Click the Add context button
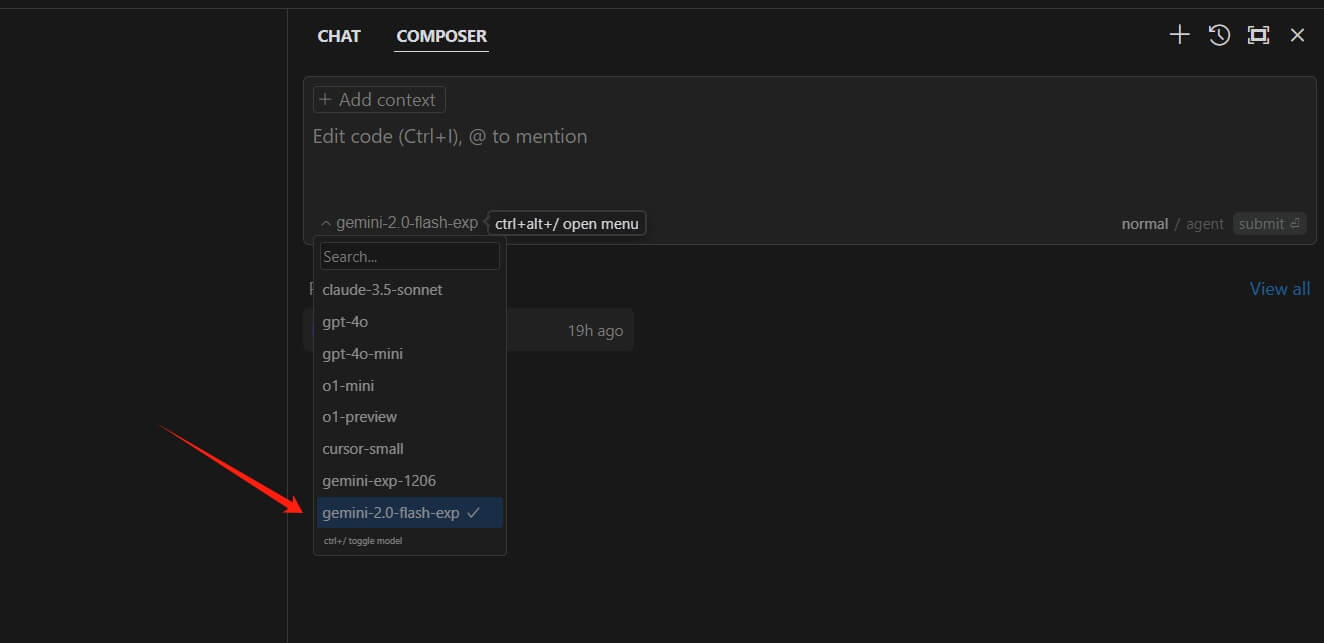Viewport: 1324px width, 643px height. [x=378, y=99]
